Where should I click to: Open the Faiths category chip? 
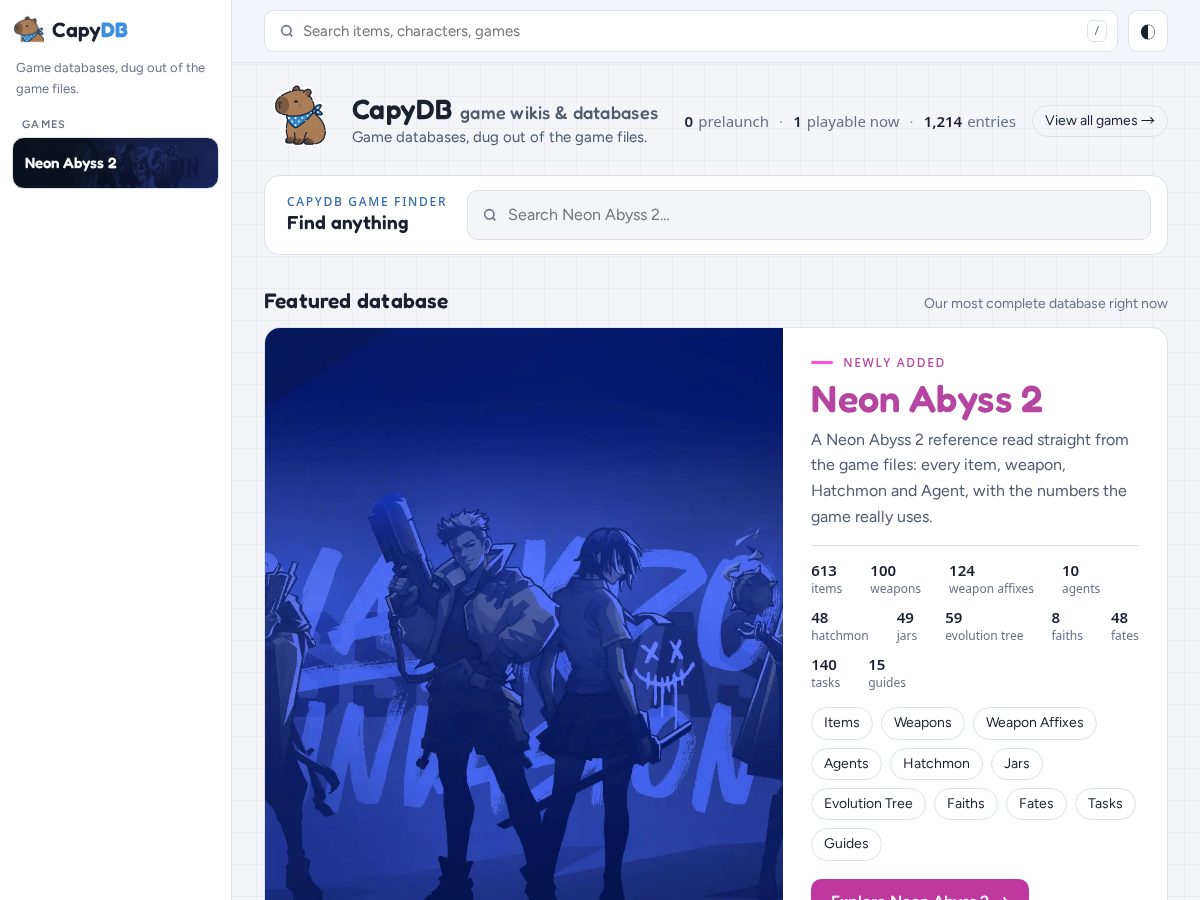pos(966,804)
